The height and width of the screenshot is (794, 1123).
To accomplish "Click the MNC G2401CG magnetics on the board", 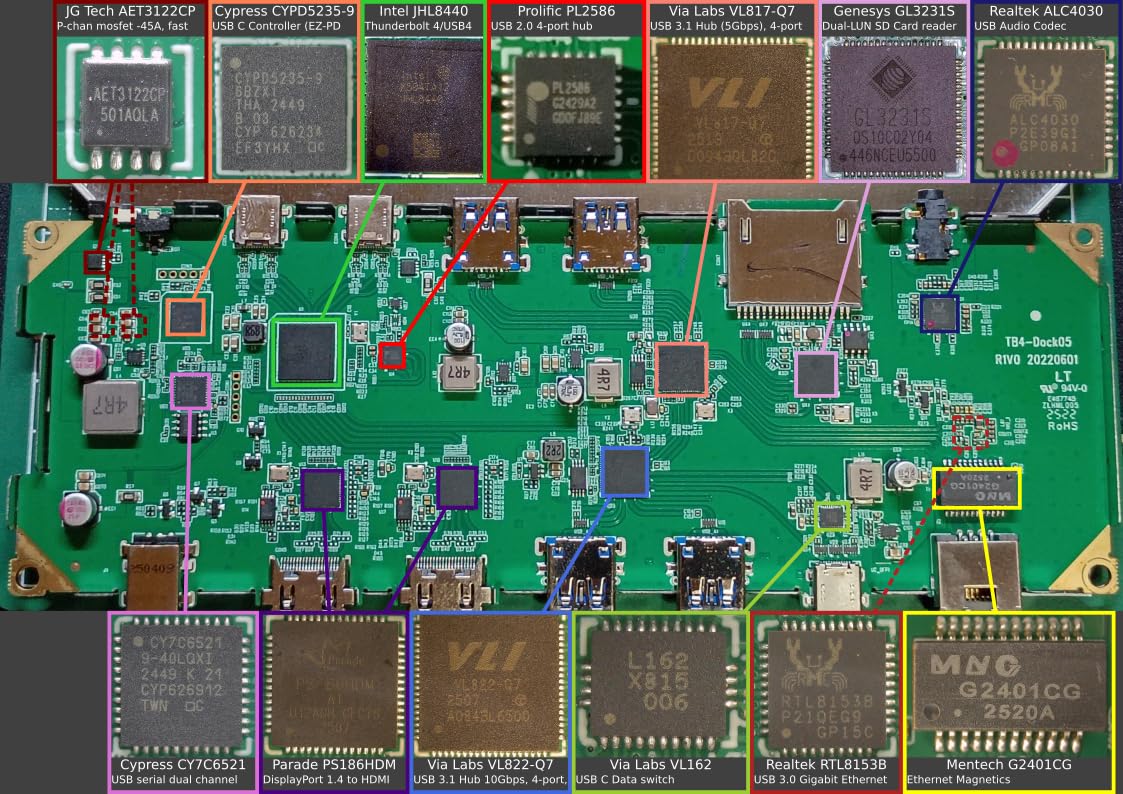I will (976, 490).
